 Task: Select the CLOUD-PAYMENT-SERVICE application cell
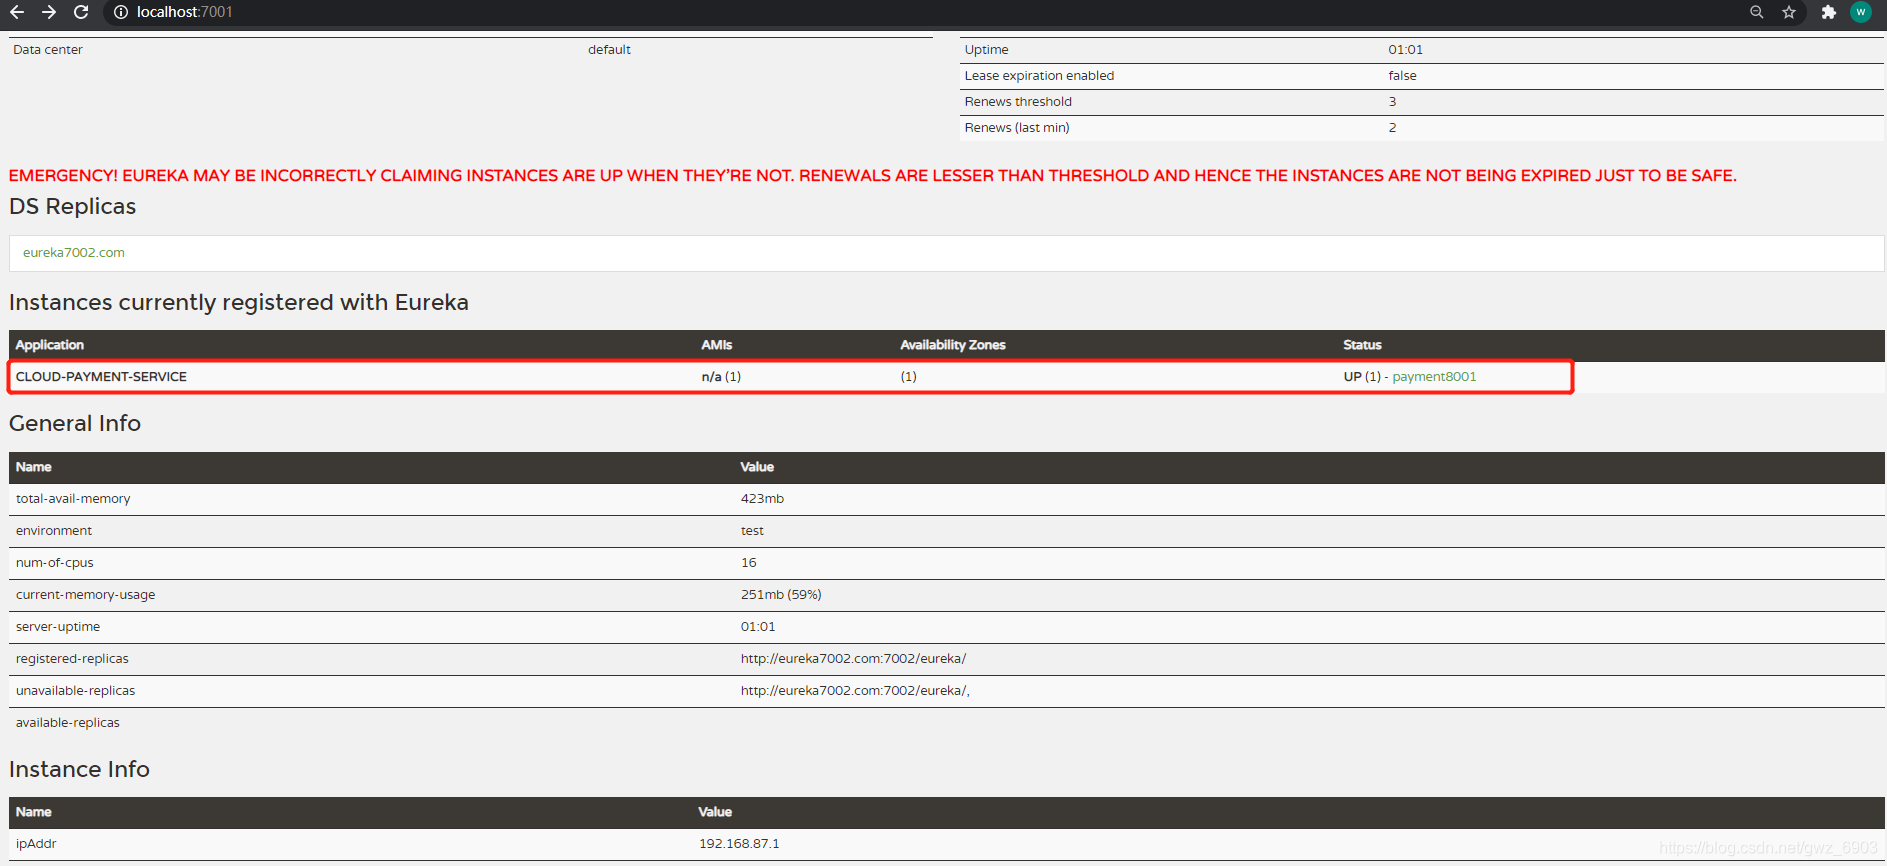[x=101, y=377]
